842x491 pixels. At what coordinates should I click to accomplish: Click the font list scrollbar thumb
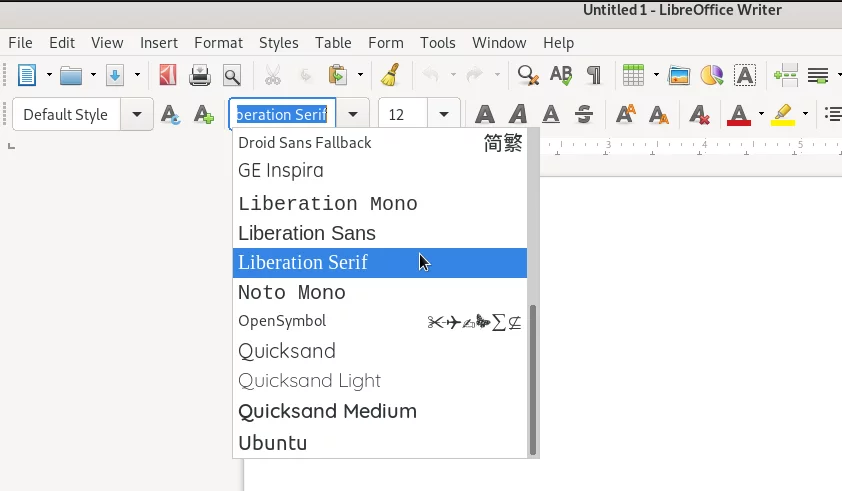(x=533, y=380)
